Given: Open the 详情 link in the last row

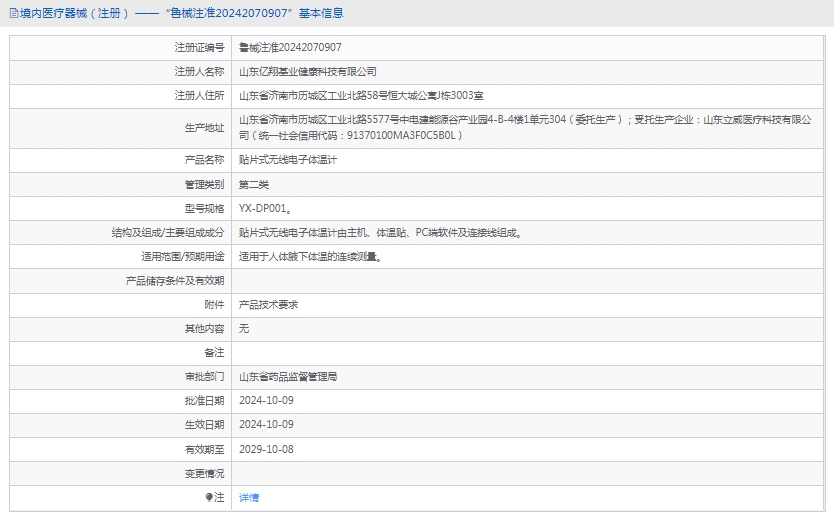Looking at the screenshot, I should coord(249,497).
